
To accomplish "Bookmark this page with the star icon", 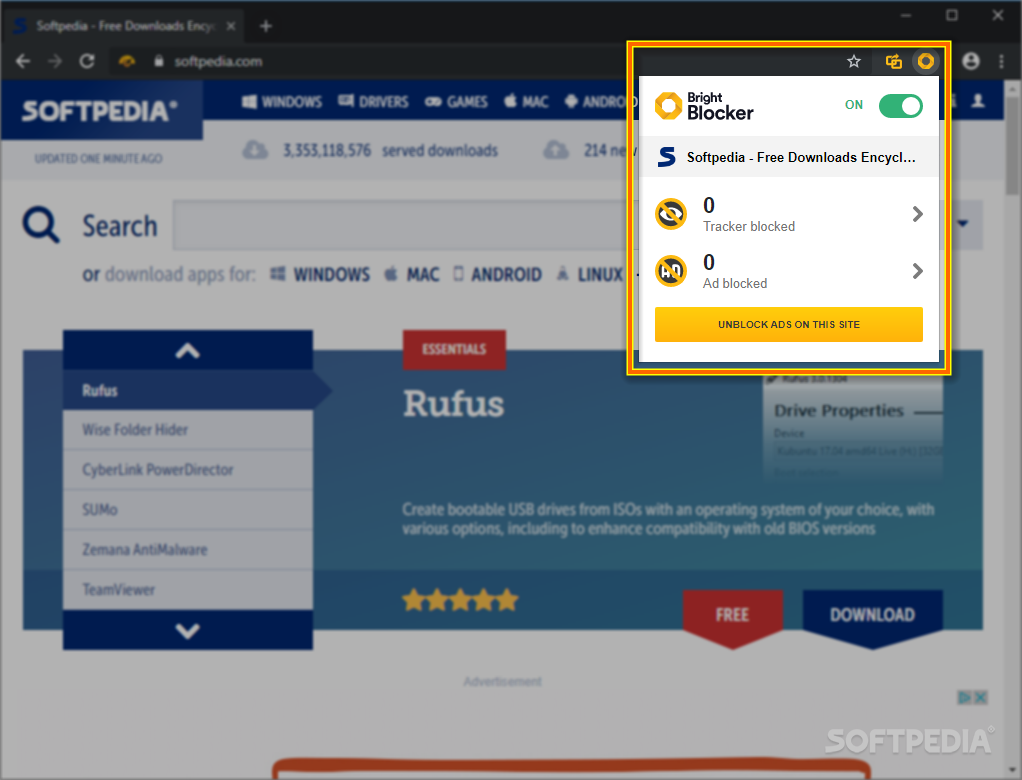I will [854, 61].
